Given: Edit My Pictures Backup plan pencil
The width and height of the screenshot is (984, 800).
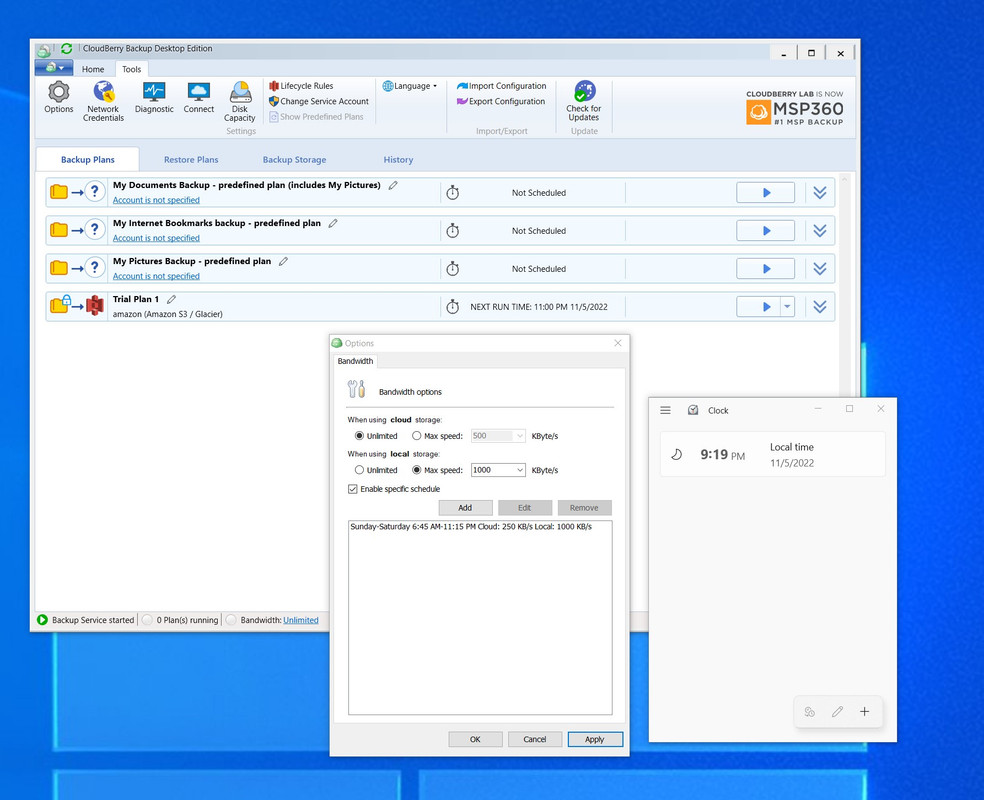Looking at the screenshot, I should [283, 261].
